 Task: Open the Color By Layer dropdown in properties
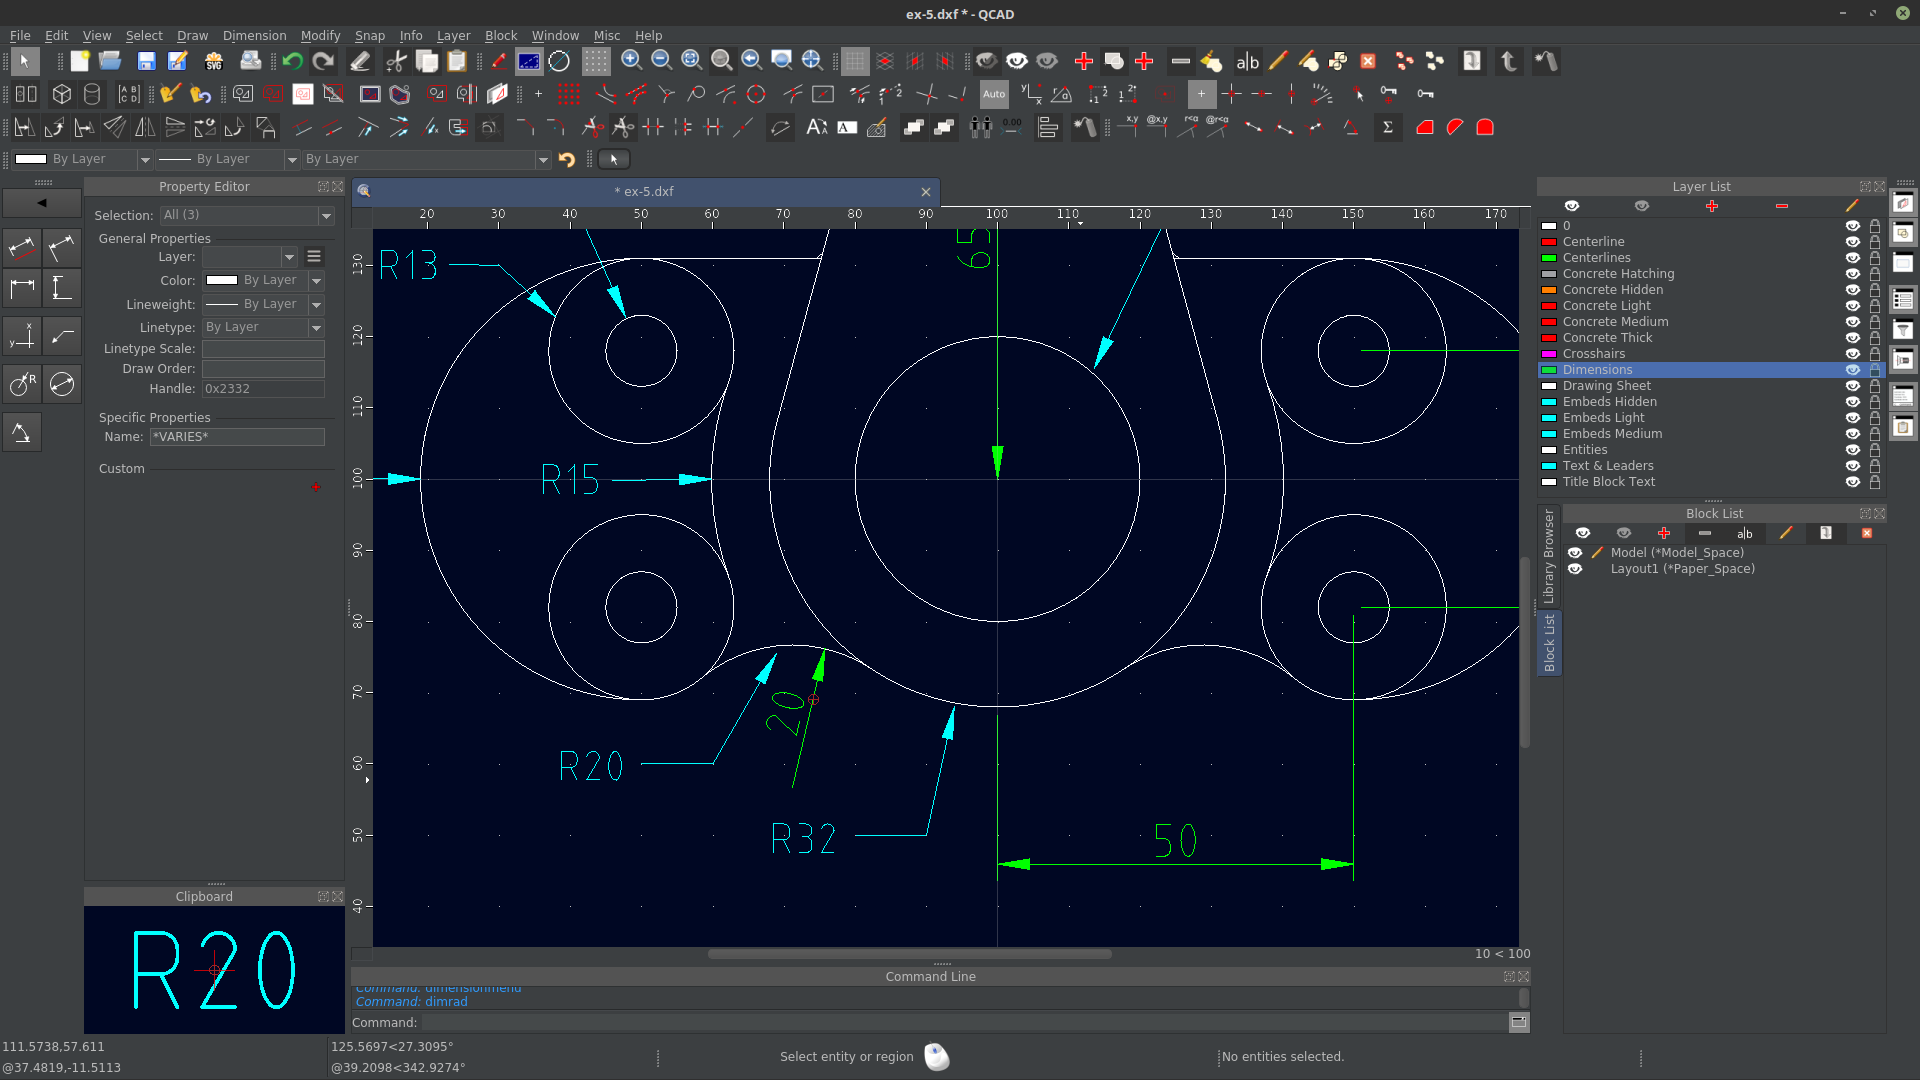(x=263, y=281)
